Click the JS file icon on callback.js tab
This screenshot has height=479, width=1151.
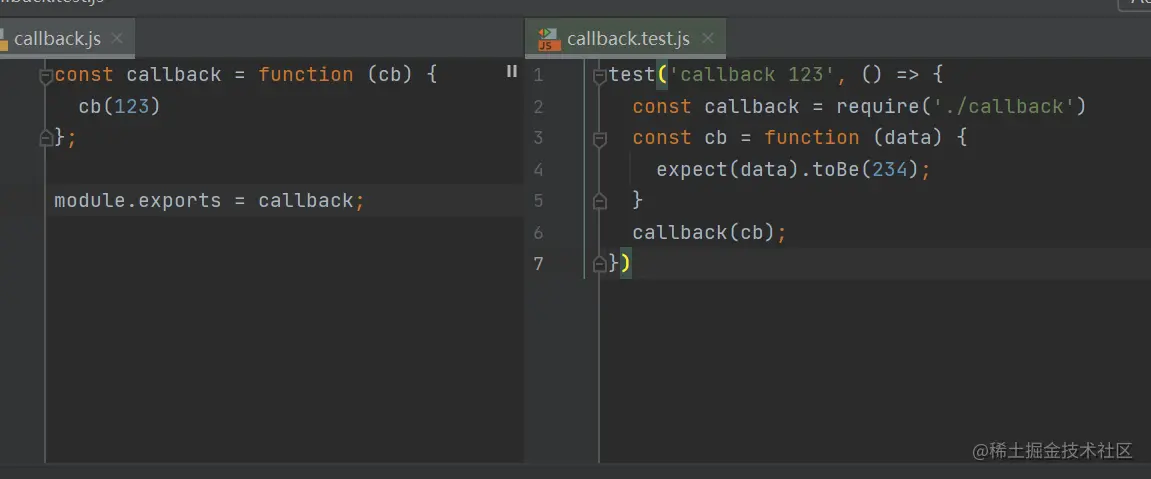point(3,39)
